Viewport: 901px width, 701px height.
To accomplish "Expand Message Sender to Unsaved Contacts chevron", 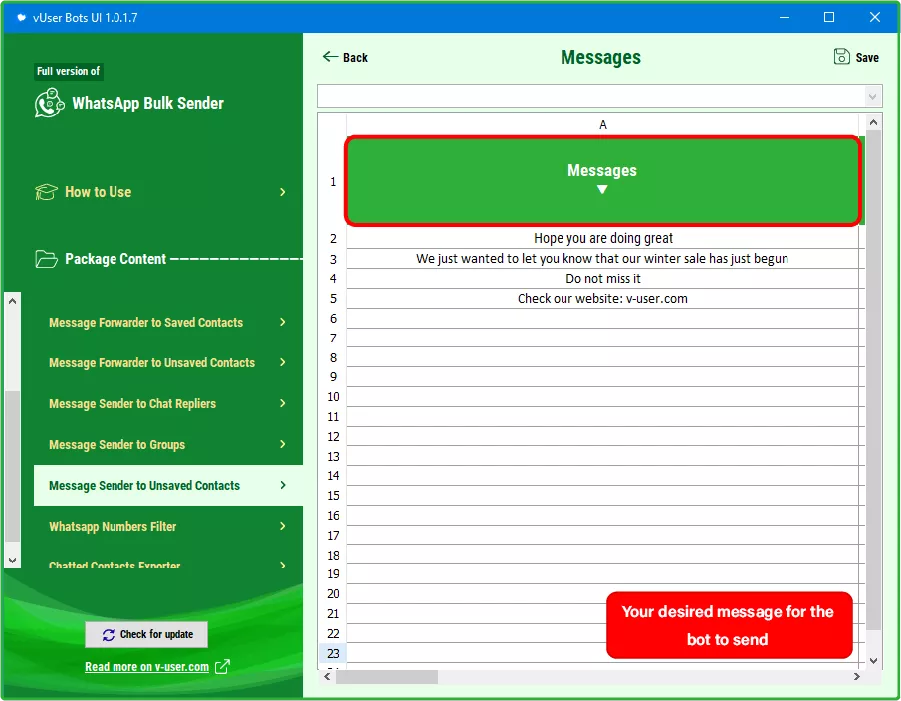I will [283, 486].
